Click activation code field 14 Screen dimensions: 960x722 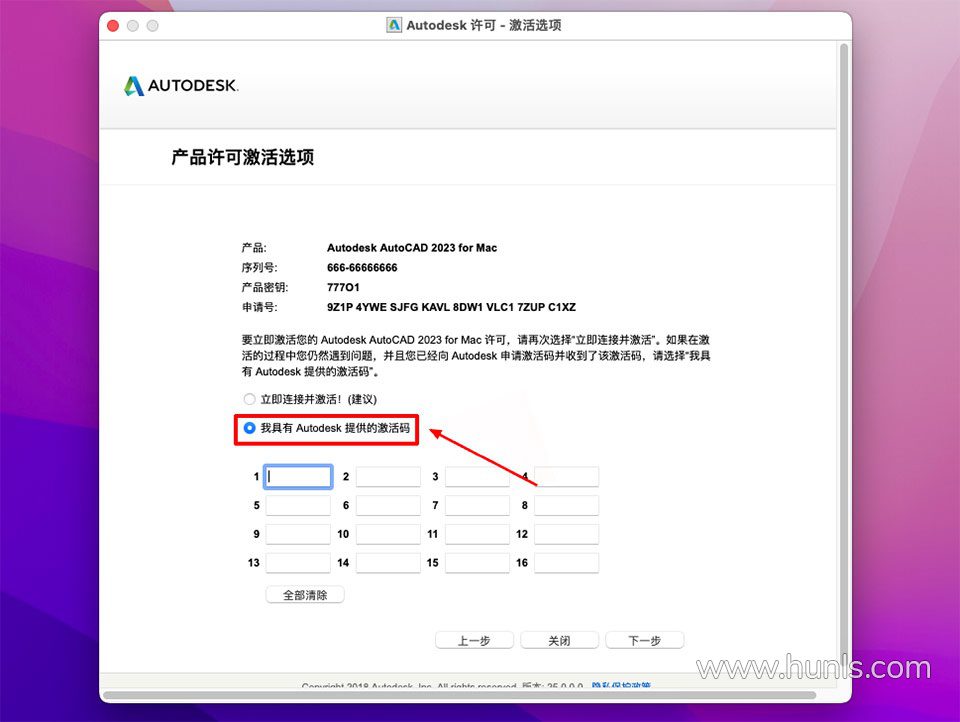click(388, 563)
